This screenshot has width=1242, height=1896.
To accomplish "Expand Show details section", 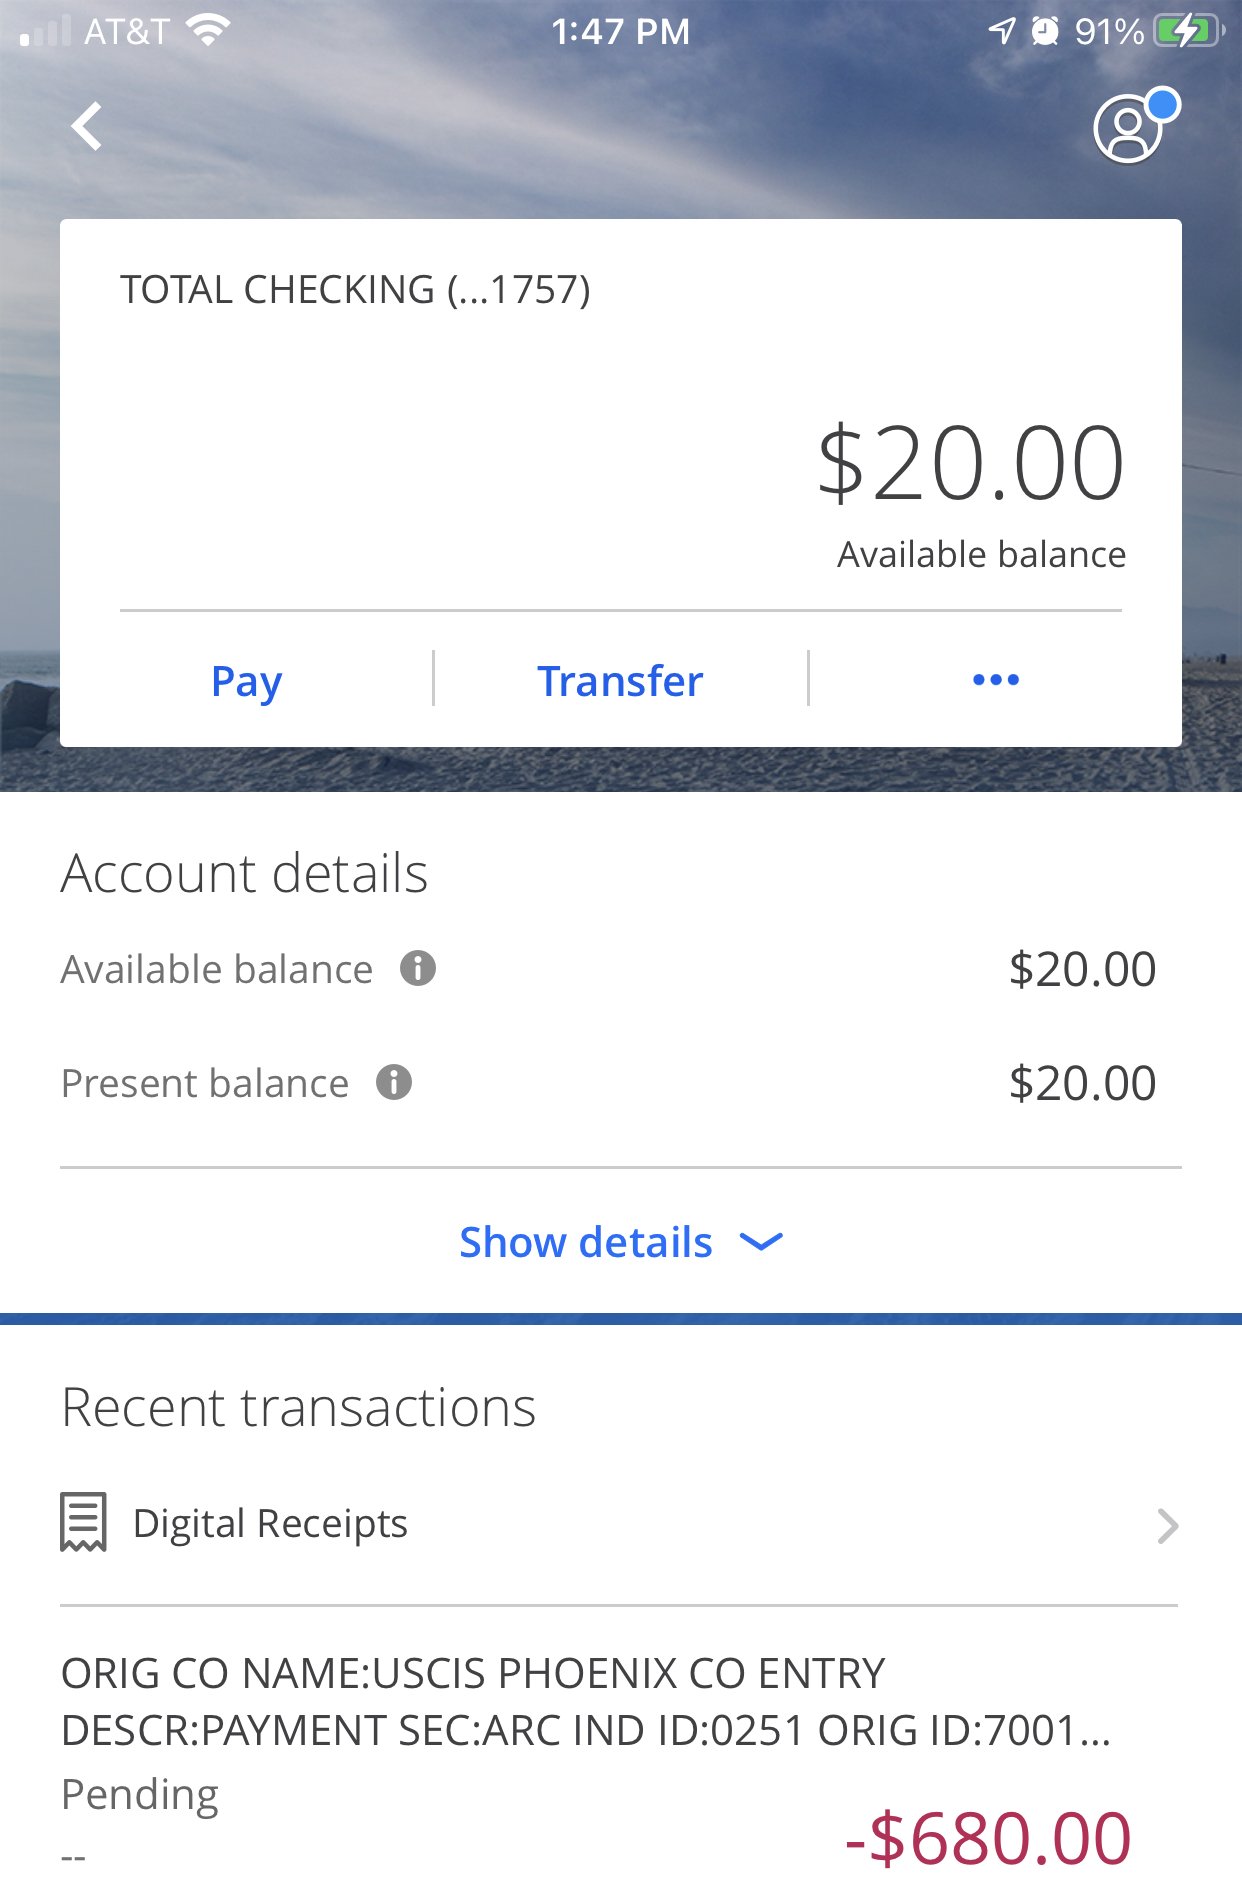I will [586, 1242].
